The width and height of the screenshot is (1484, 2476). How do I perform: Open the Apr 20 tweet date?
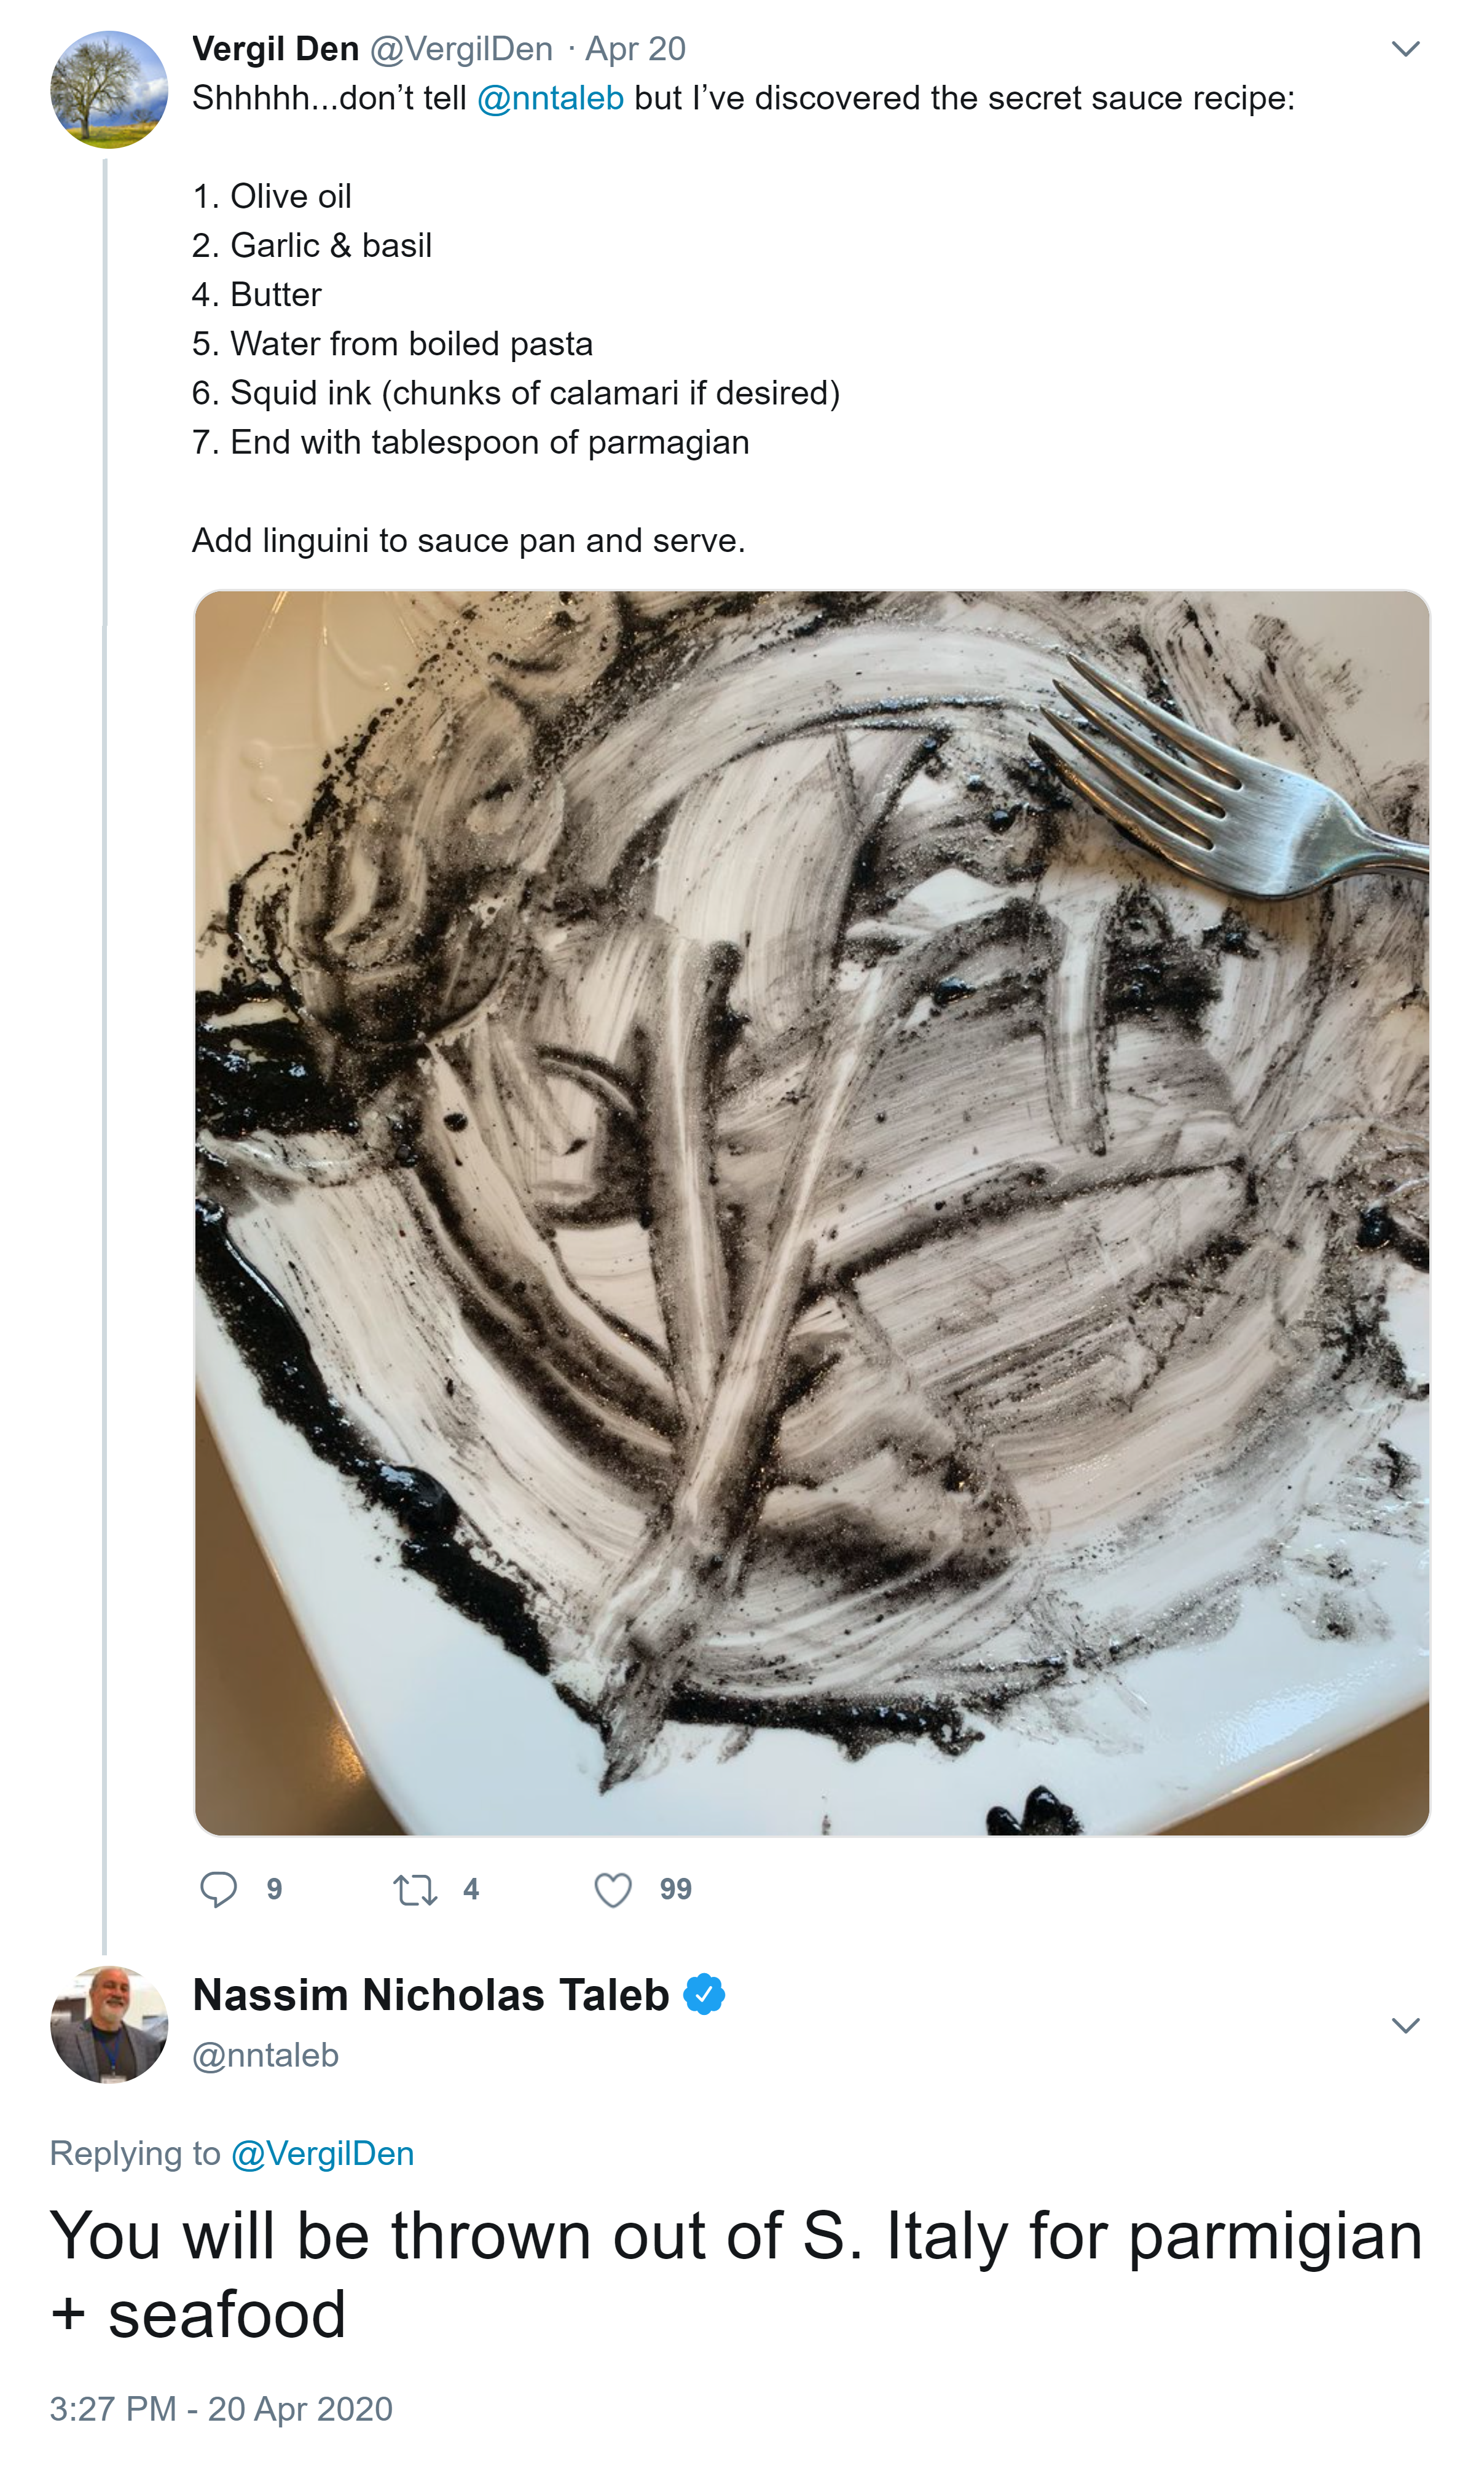[636, 49]
